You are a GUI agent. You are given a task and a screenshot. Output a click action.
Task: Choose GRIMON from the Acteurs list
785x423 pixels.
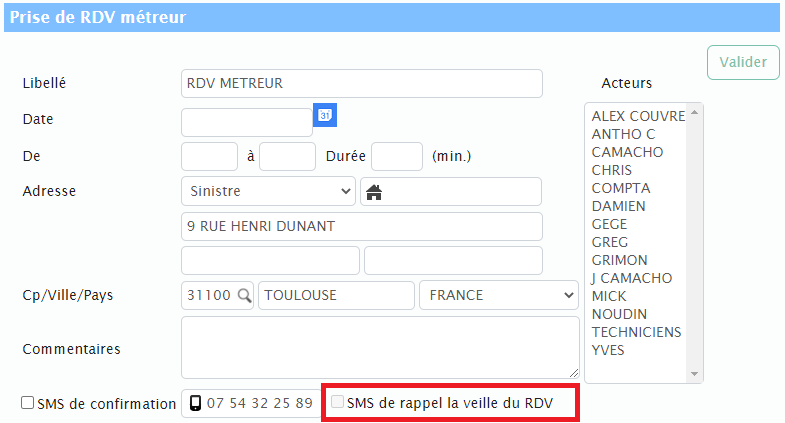619,260
